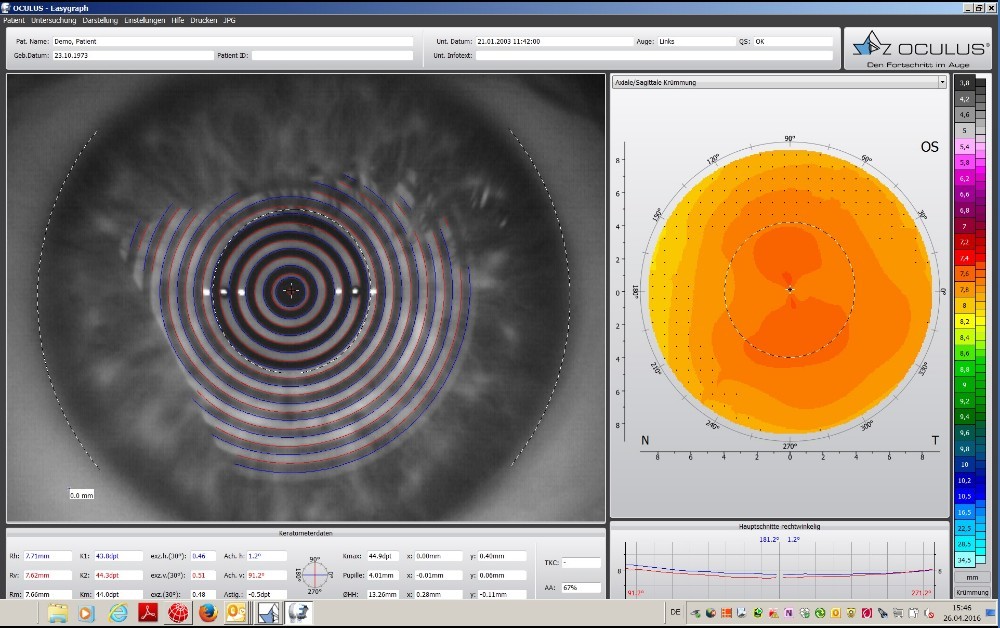Click the red globe taskbar icon

(x=178, y=612)
